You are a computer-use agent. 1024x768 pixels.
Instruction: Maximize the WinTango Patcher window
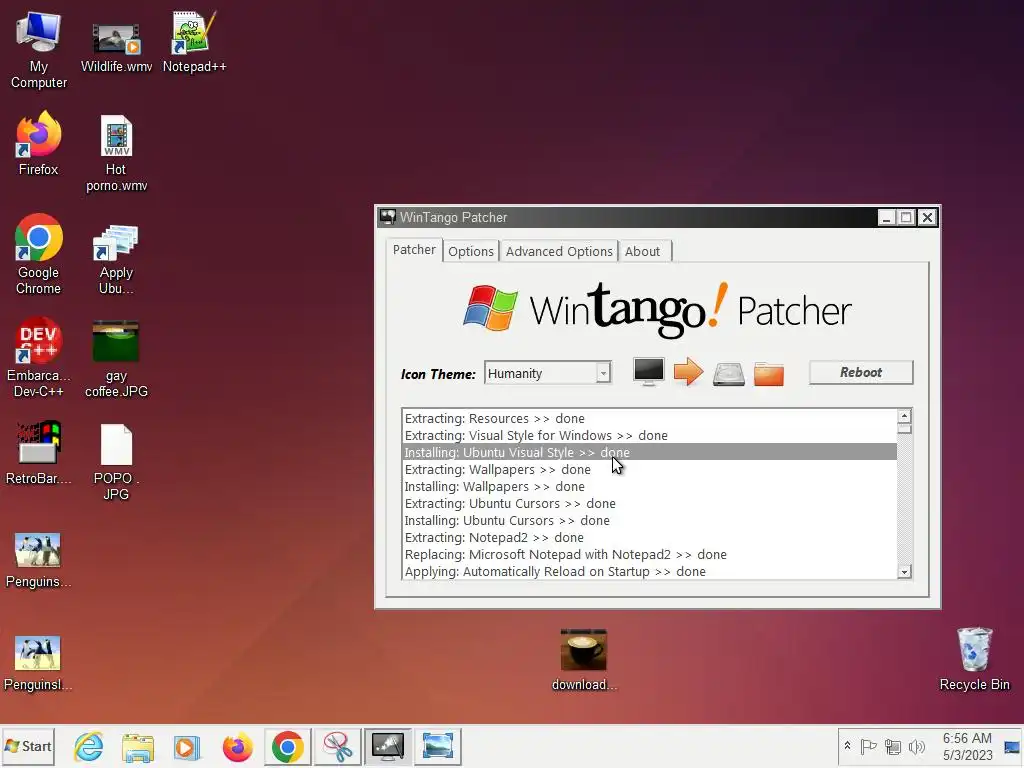pos(906,217)
